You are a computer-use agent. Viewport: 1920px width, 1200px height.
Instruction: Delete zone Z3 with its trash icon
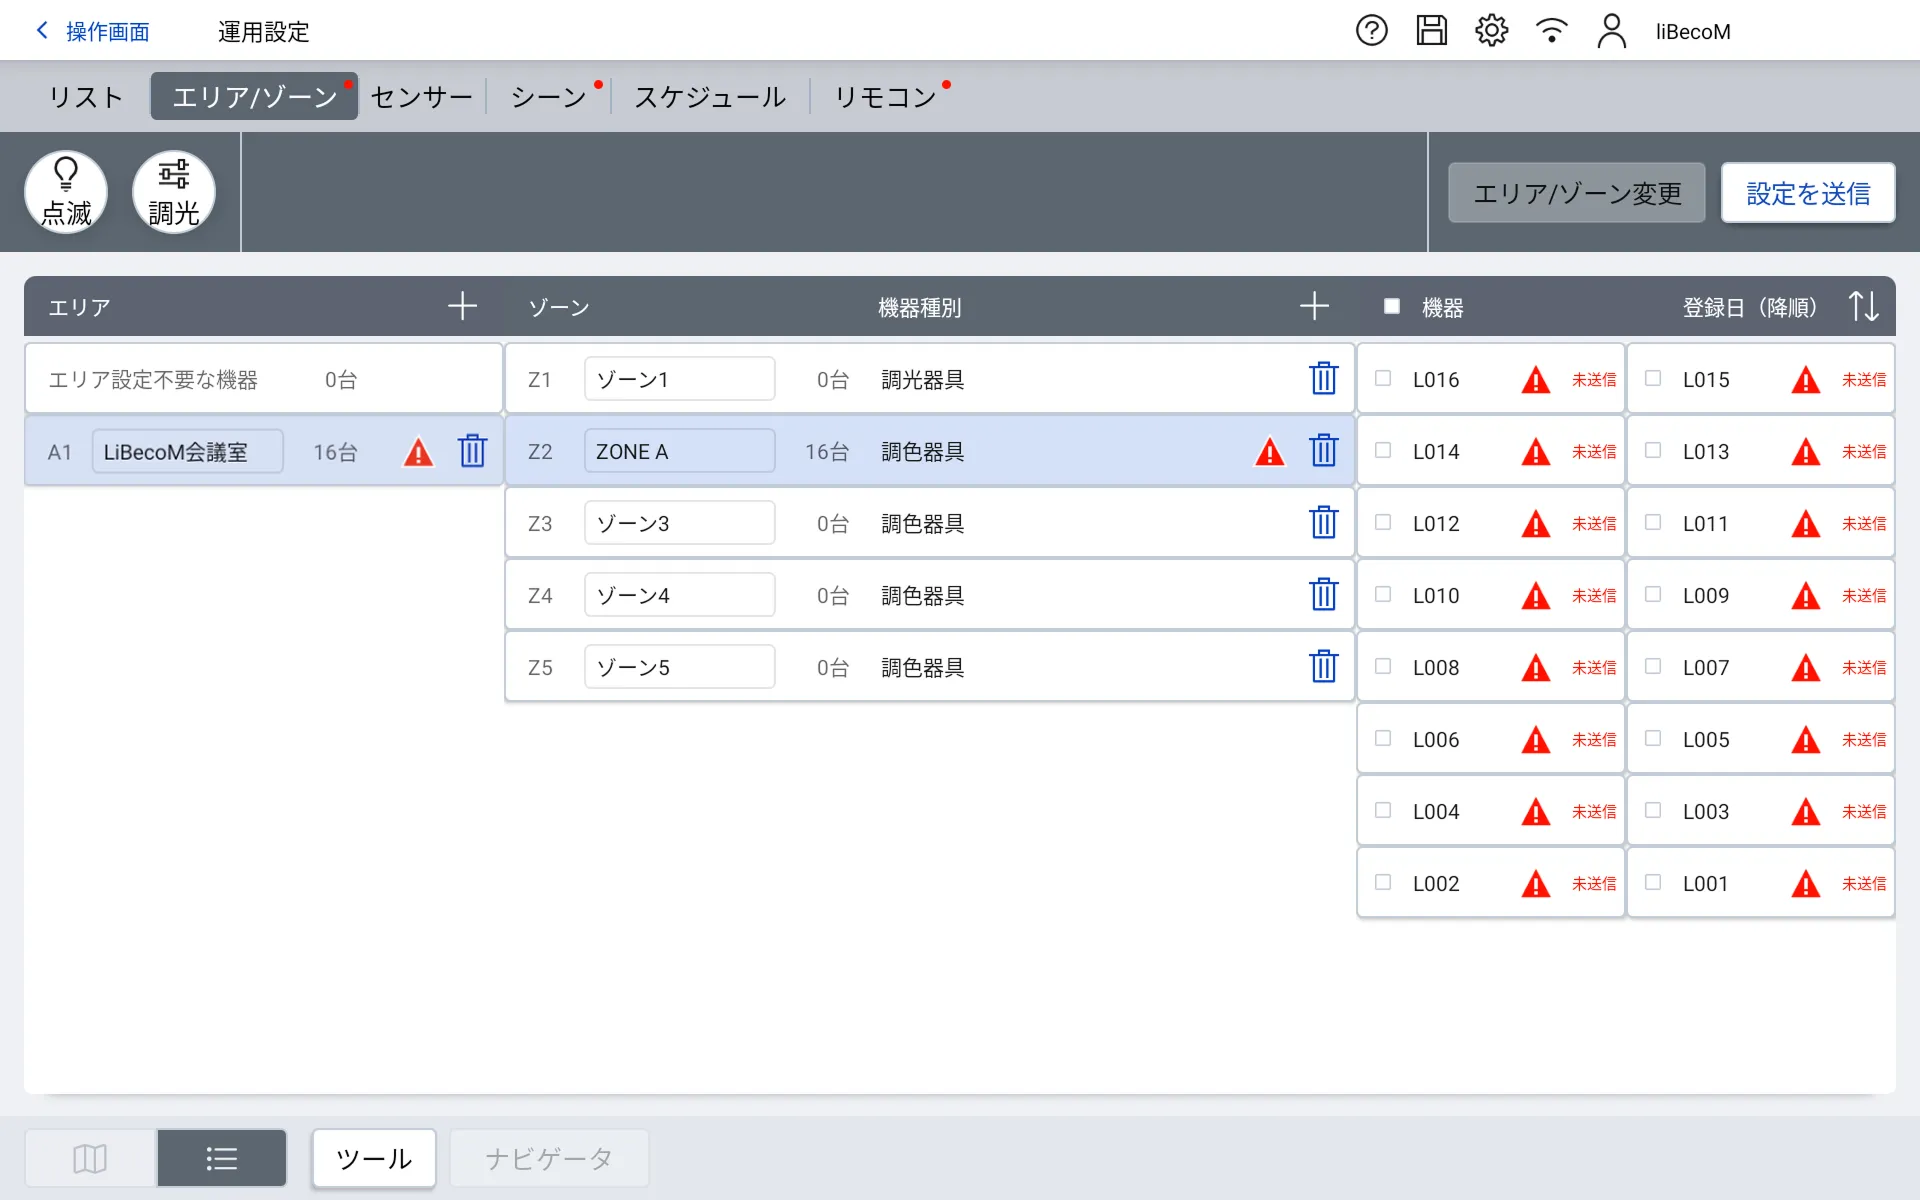tap(1323, 523)
